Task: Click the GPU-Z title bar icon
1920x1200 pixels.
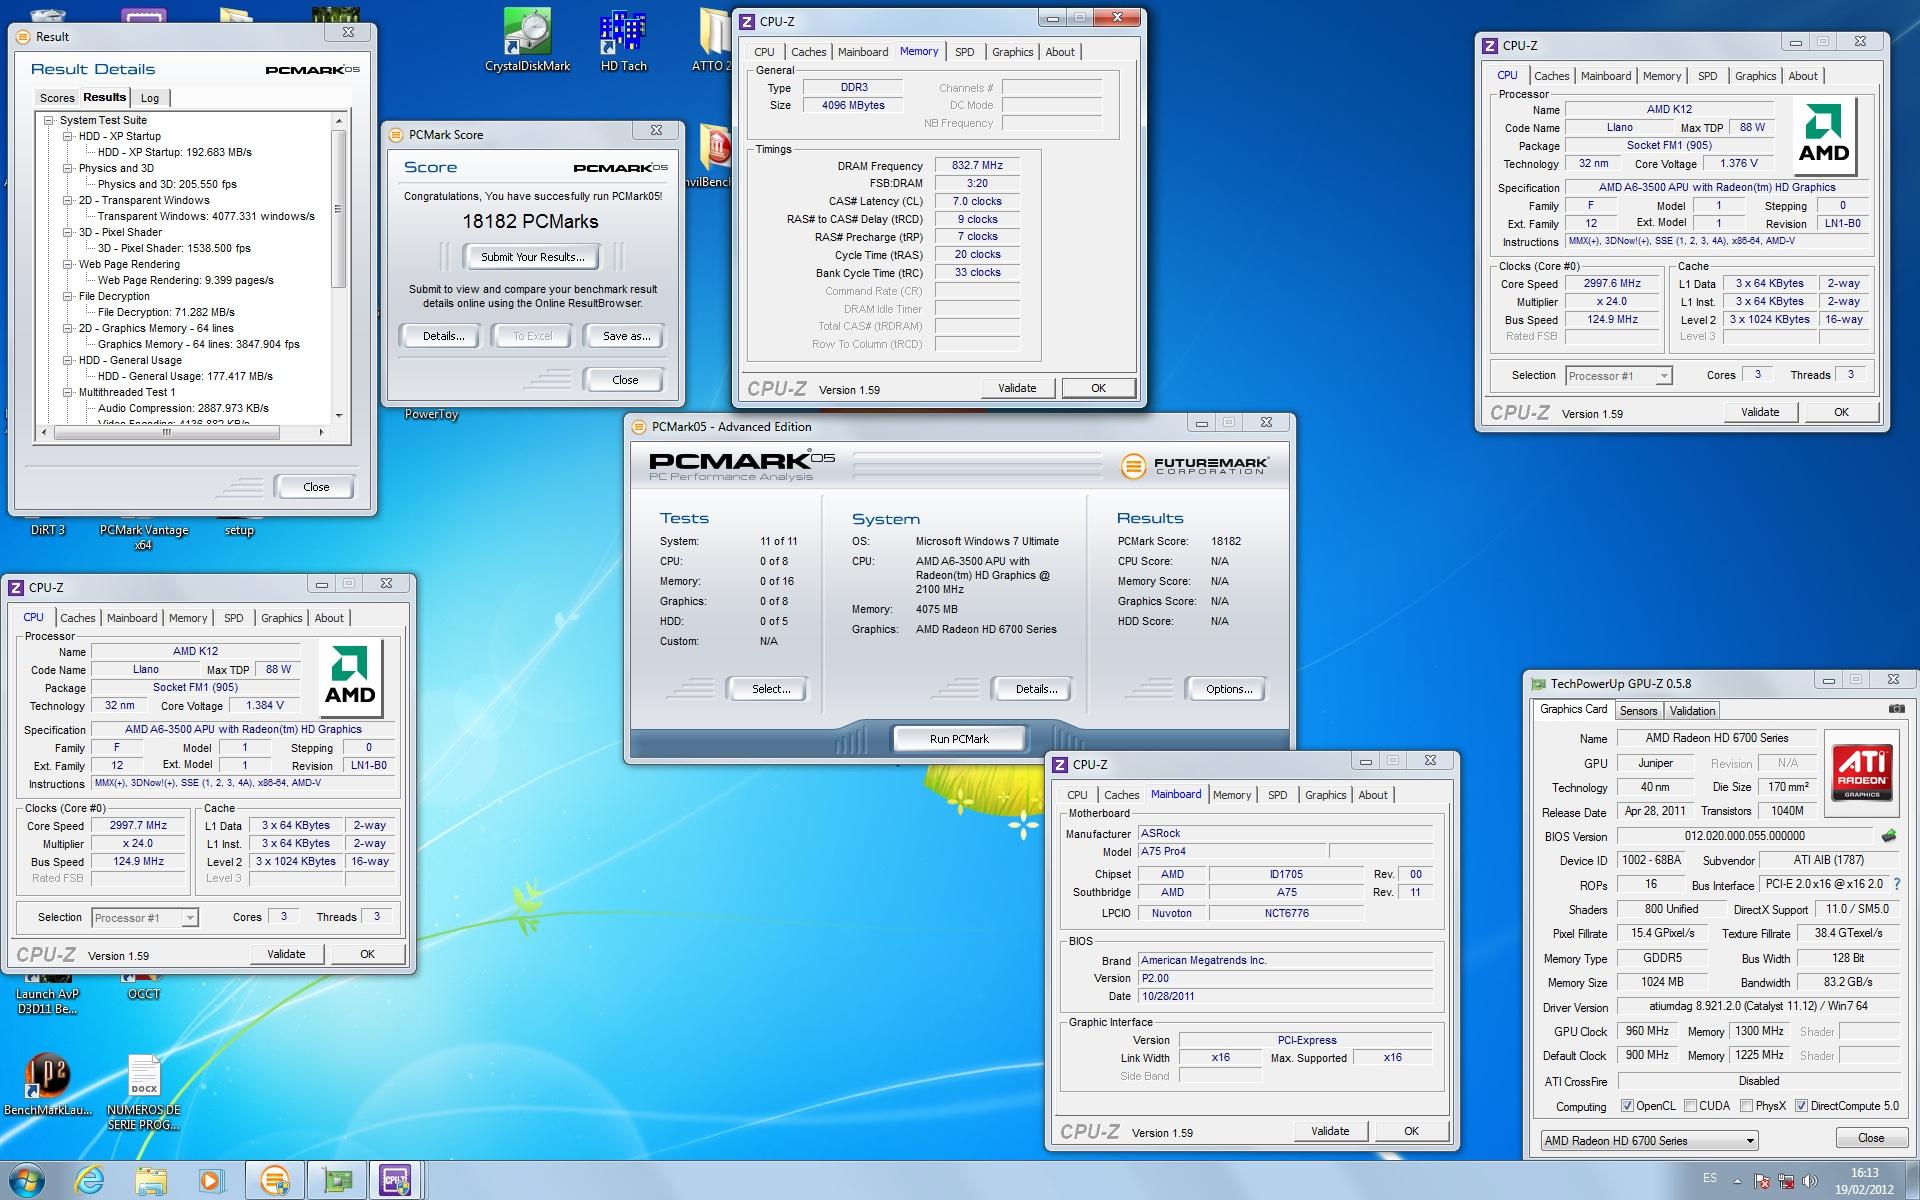Action: 1539,684
